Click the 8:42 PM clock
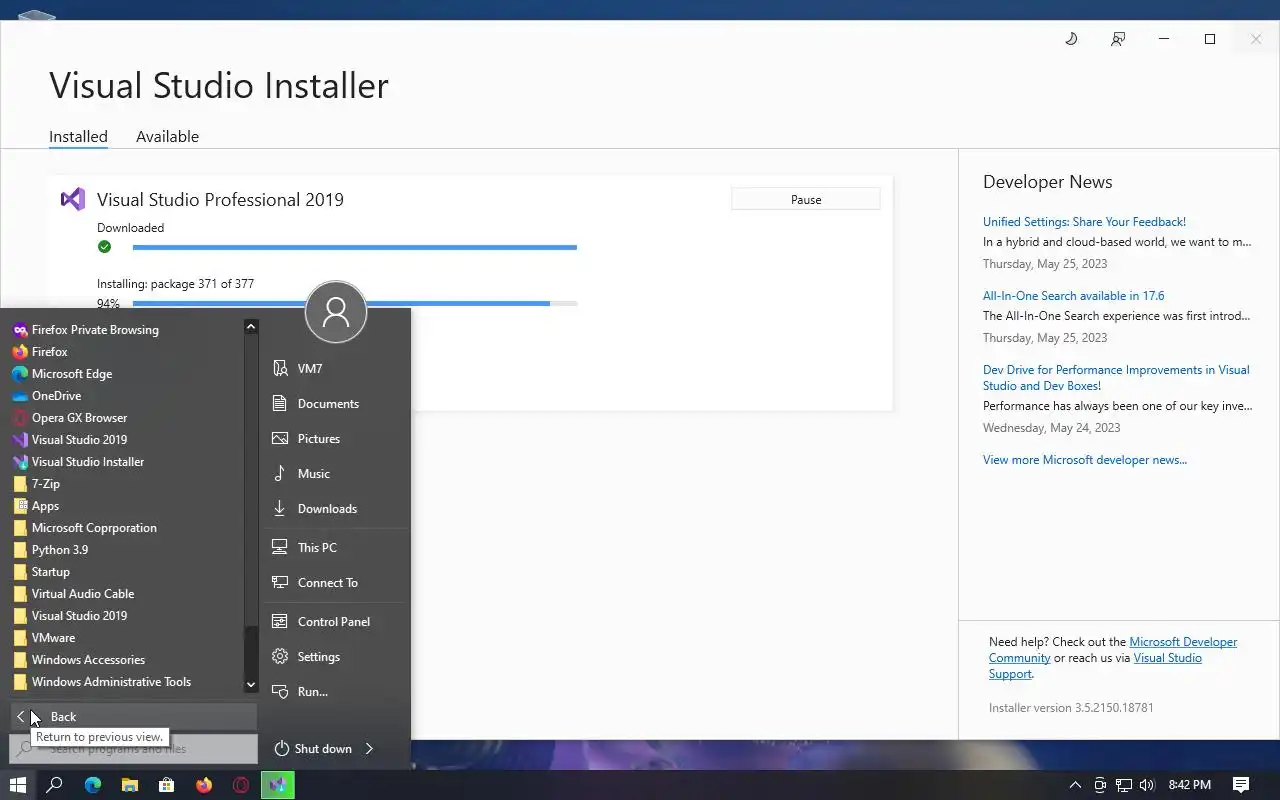This screenshot has height=800, width=1280. pyautogui.click(x=1190, y=785)
